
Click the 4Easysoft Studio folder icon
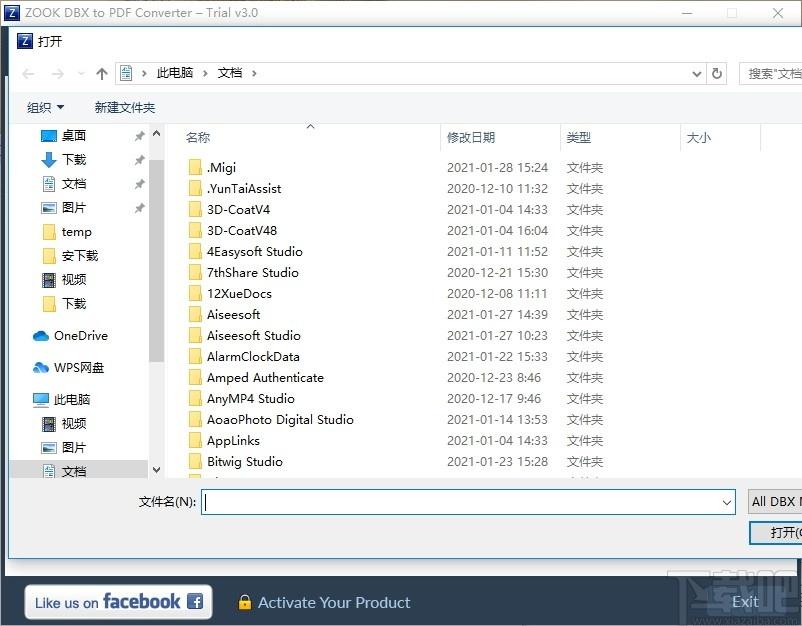195,251
